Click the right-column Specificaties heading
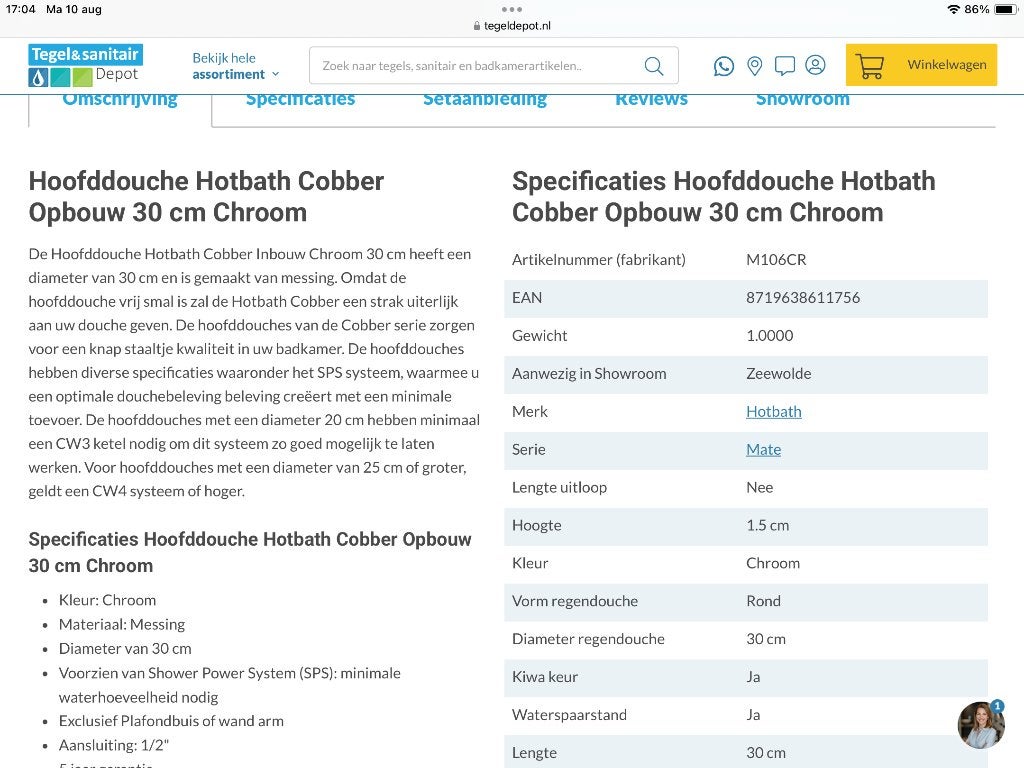 tap(724, 197)
